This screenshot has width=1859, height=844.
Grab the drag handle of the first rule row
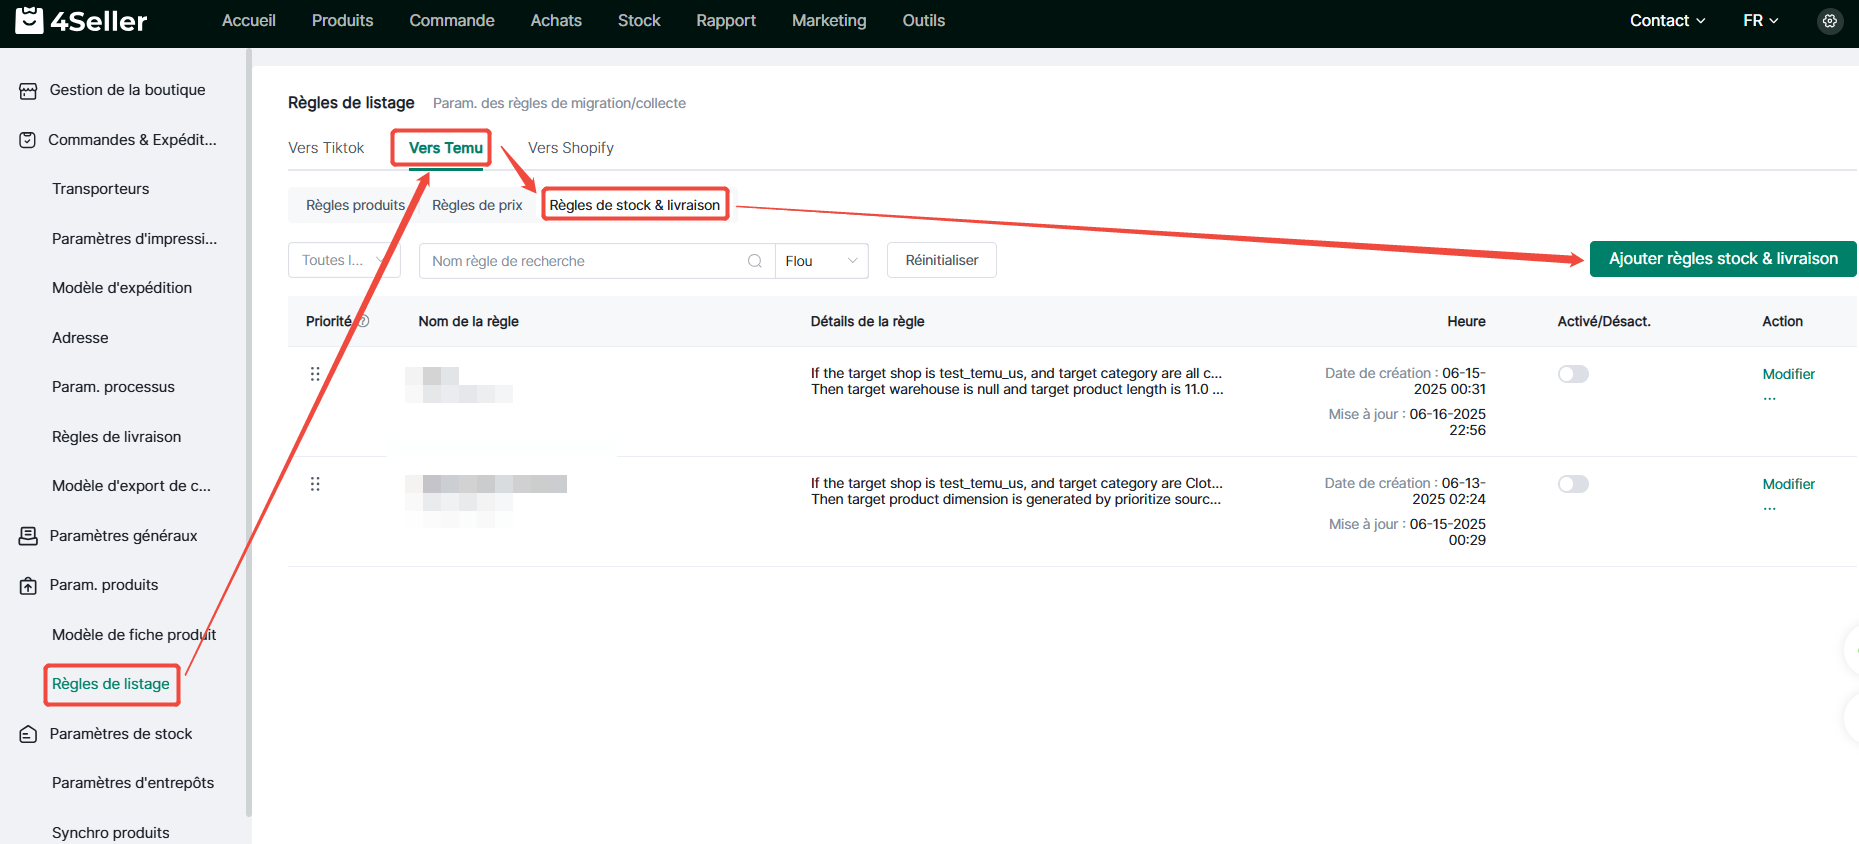315,374
